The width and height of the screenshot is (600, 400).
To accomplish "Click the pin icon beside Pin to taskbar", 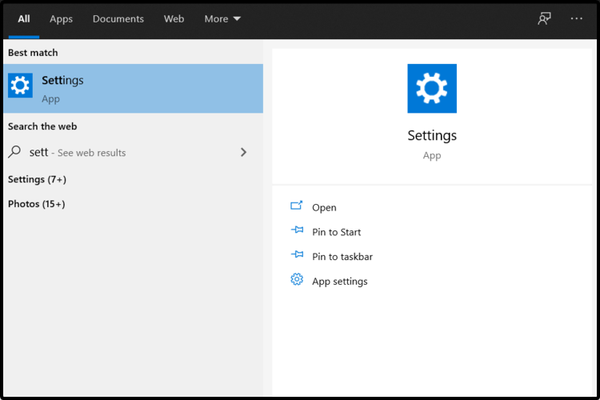I will coord(296,256).
